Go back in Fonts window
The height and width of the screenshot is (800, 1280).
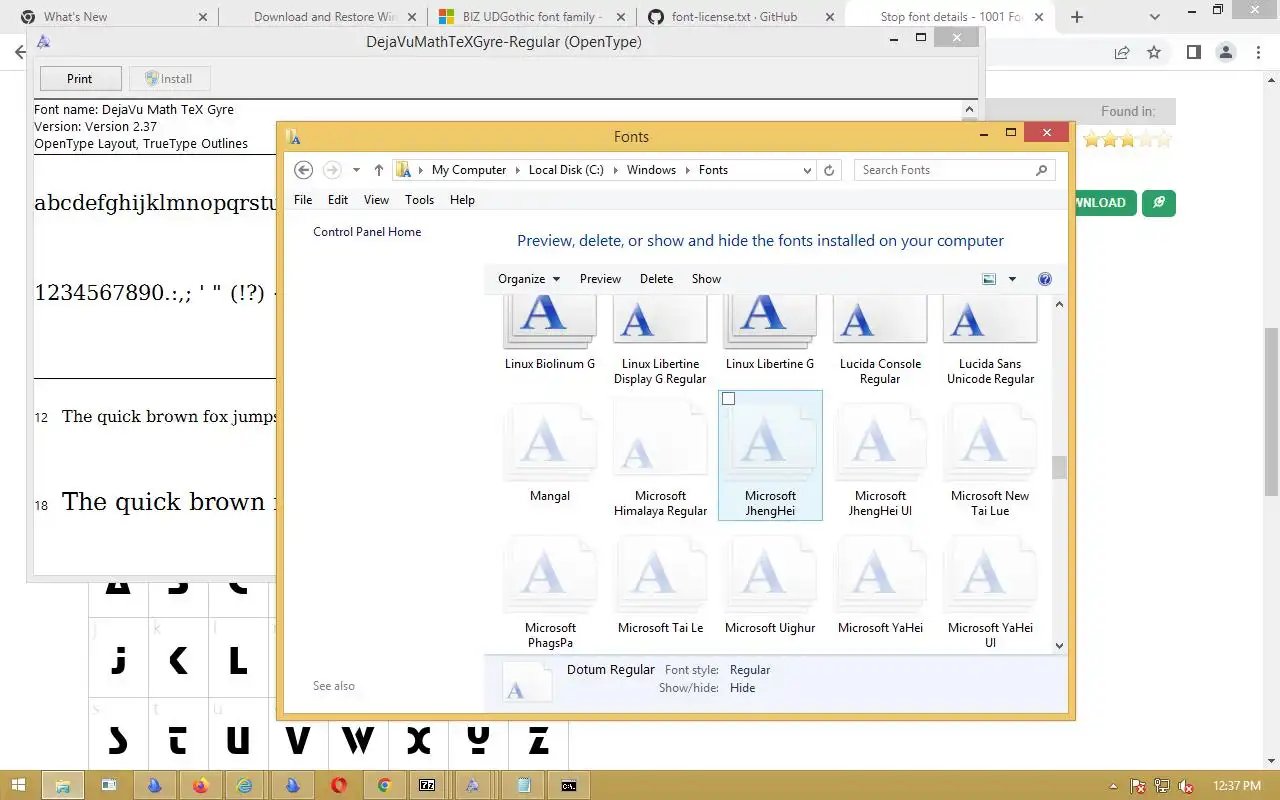(304, 170)
